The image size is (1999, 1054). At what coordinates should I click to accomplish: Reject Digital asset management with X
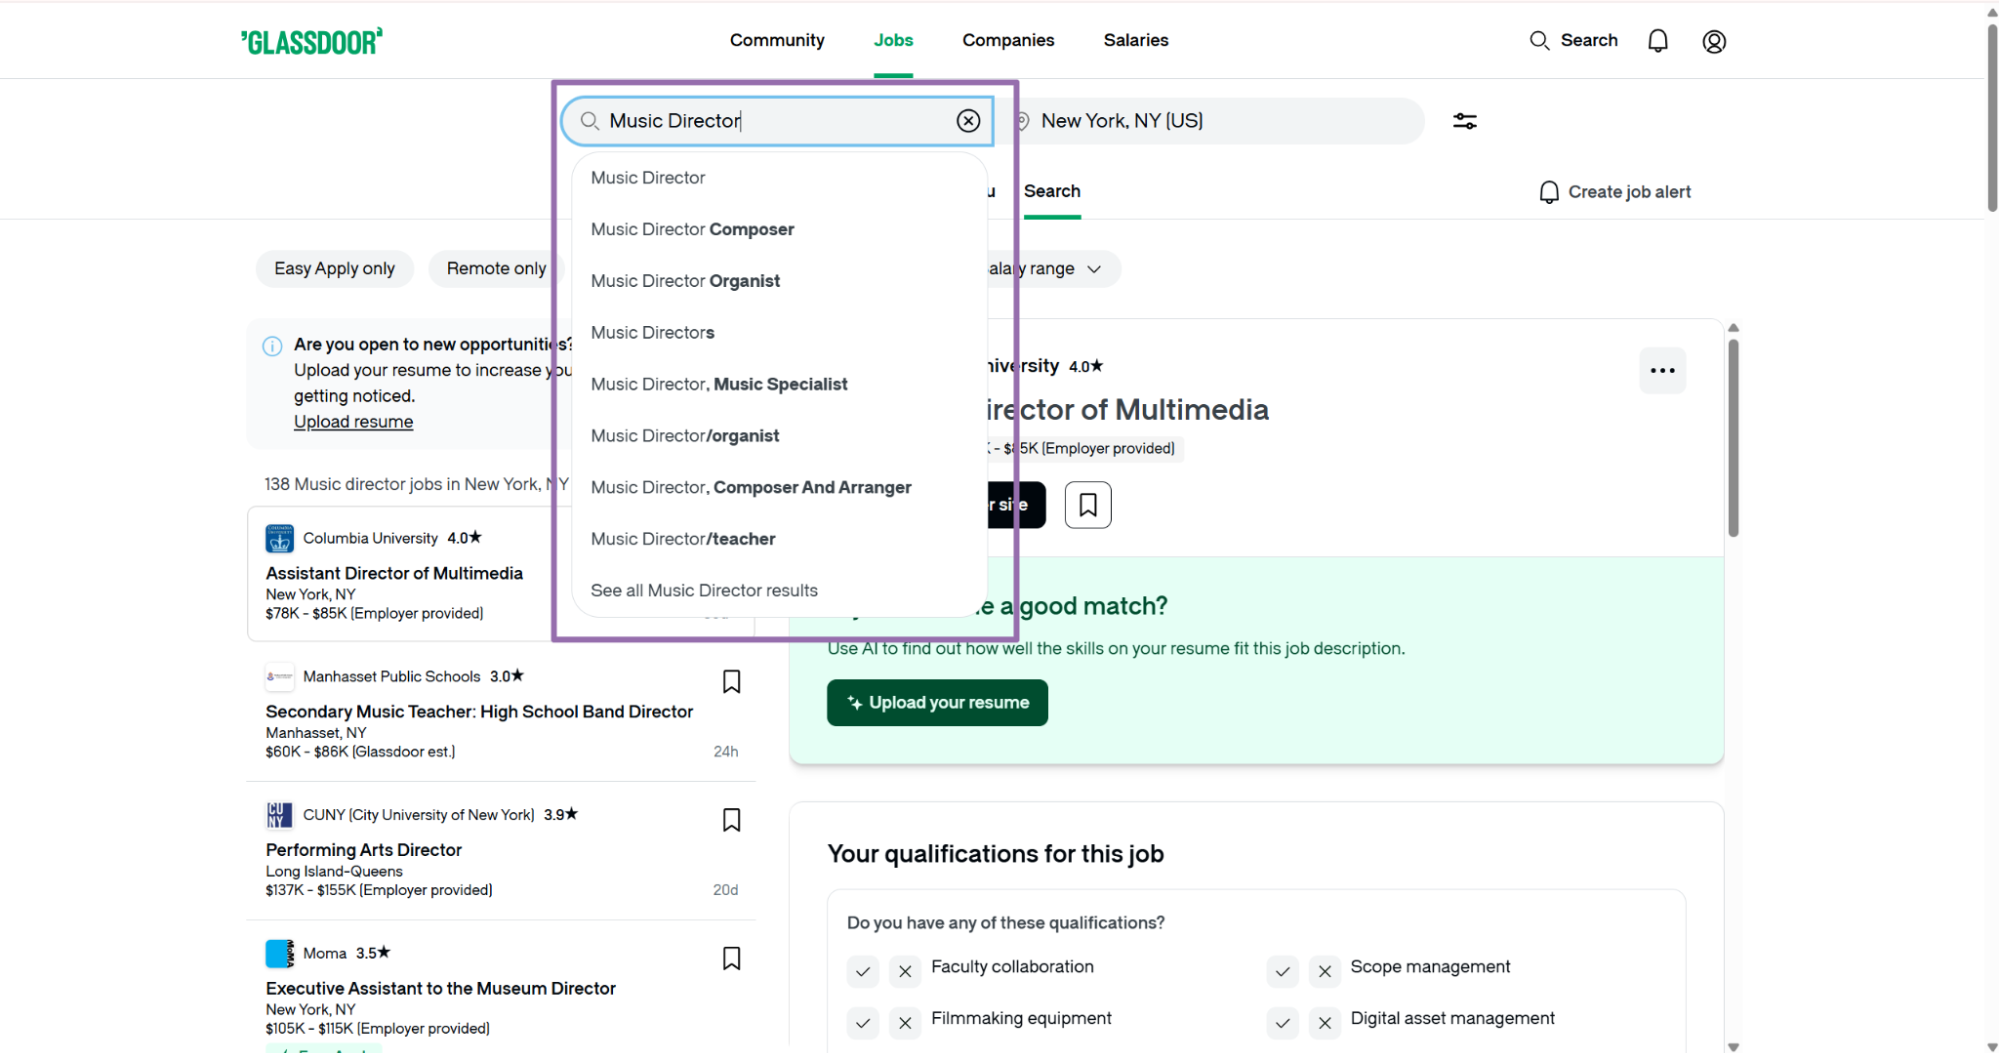(x=1324, y=1022)
